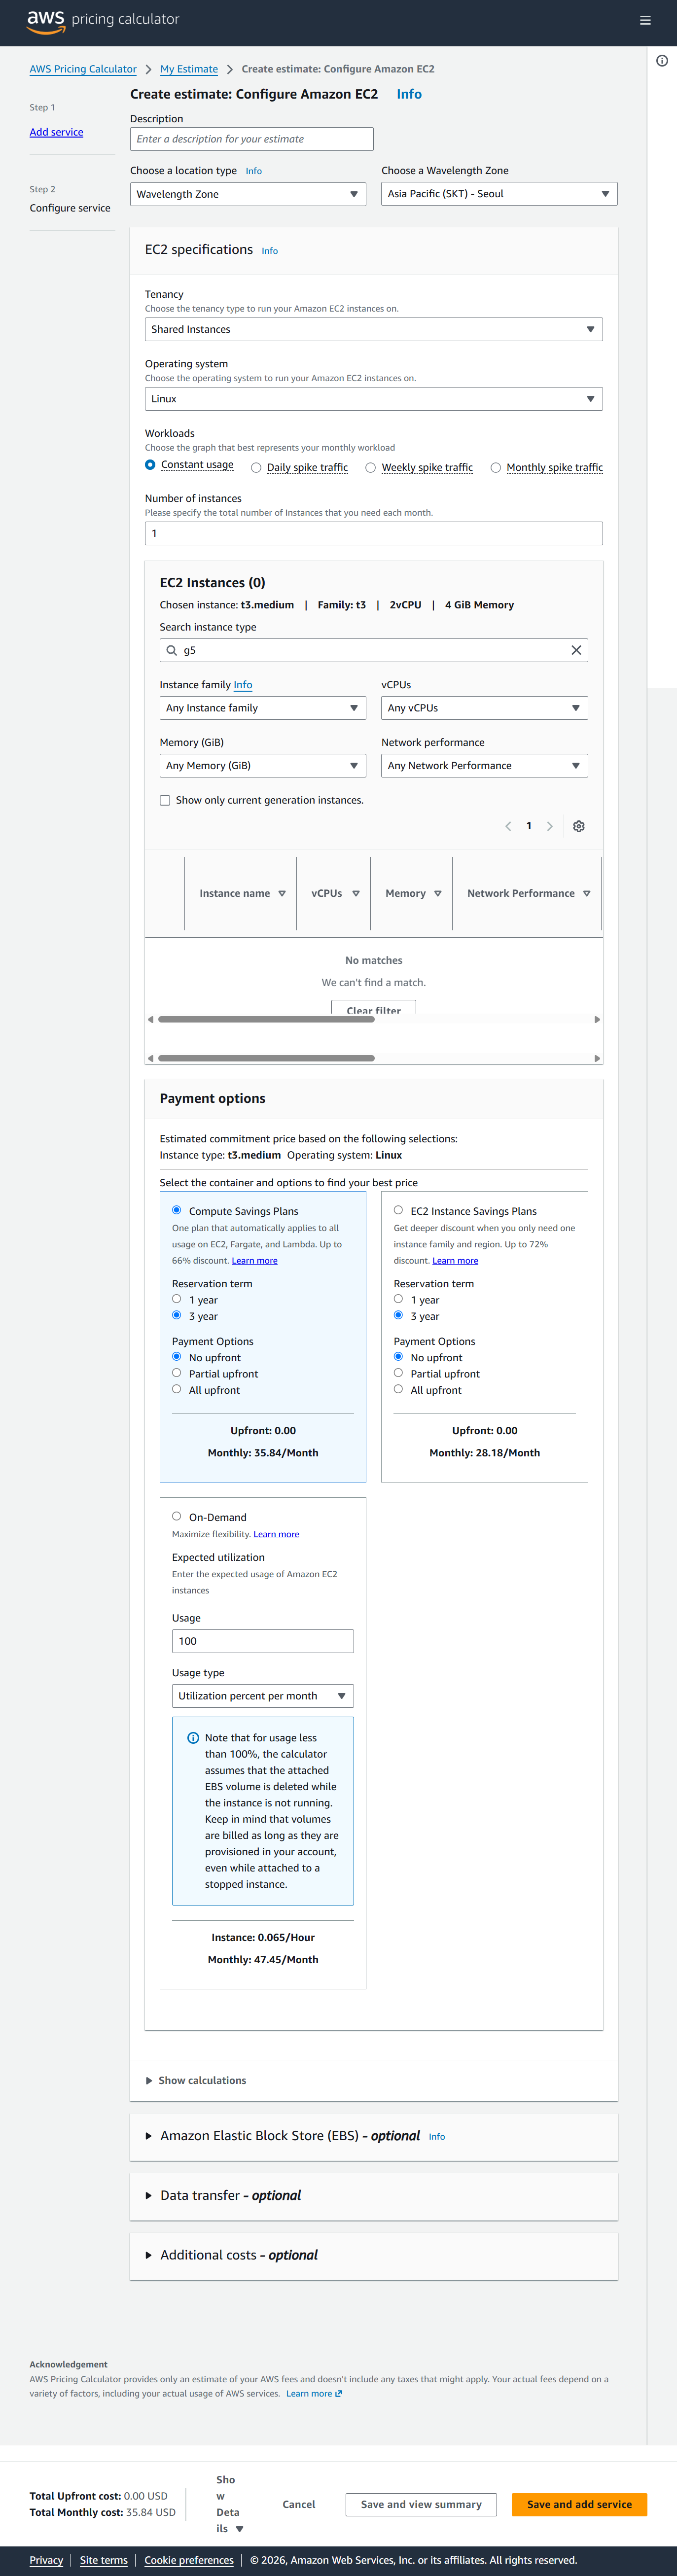Go to next page of instances
The image size is (677, 2576).
click(549, 826)
